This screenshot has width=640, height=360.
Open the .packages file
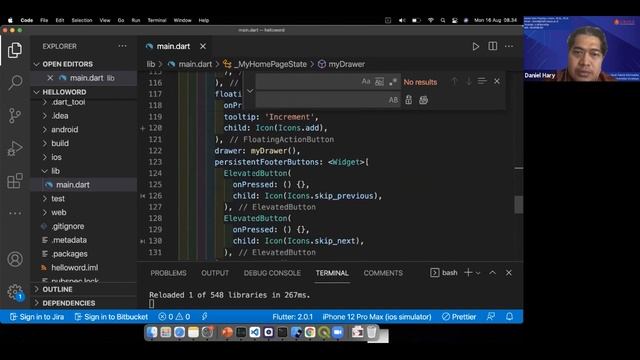69,254
